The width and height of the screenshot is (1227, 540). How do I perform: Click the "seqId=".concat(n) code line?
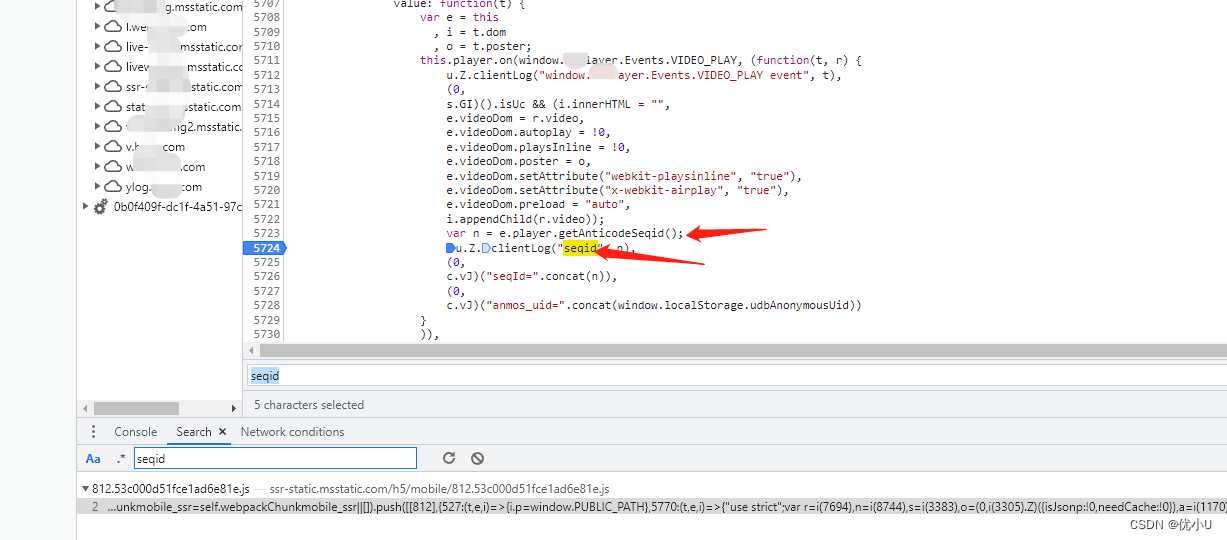[532, 276]
